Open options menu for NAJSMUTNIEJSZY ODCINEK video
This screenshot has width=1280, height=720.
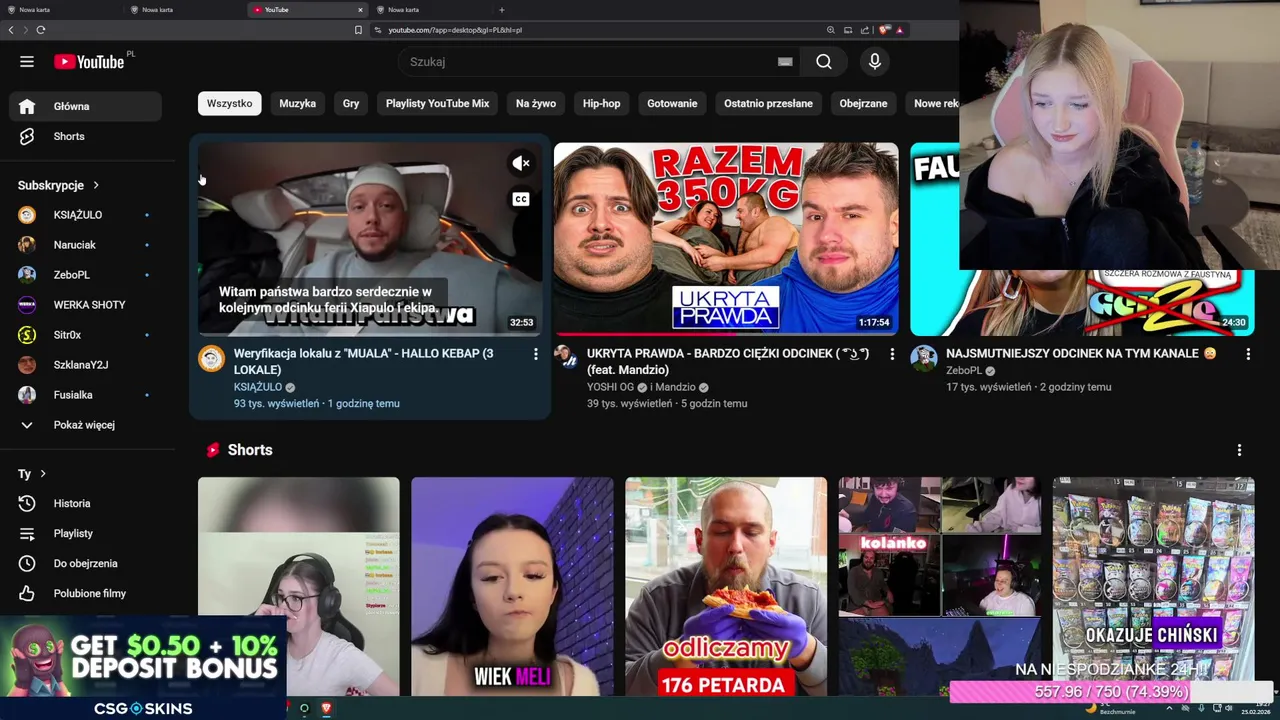pyautogui.click(x=1248, y=354)
